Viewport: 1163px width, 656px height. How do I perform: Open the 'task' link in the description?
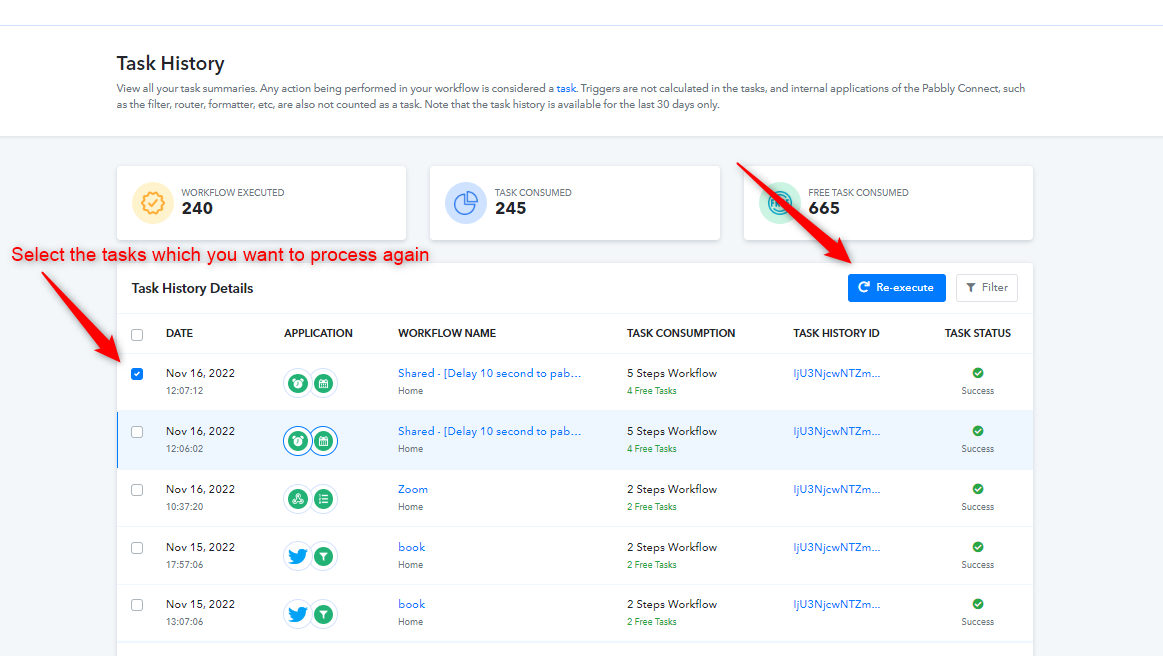click(566, 88)
